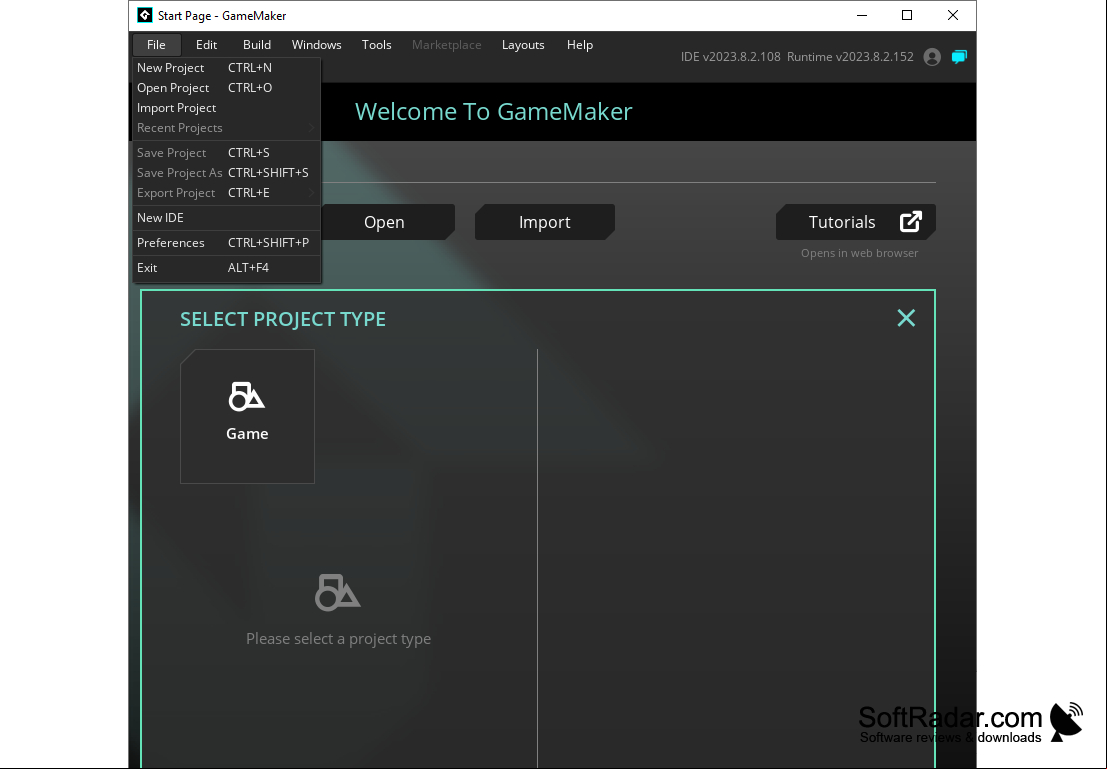Screen dimensions: 1107x769
Task: Choose Open Project from File menu
Action: pyautogui.click(x=227, y=88)
